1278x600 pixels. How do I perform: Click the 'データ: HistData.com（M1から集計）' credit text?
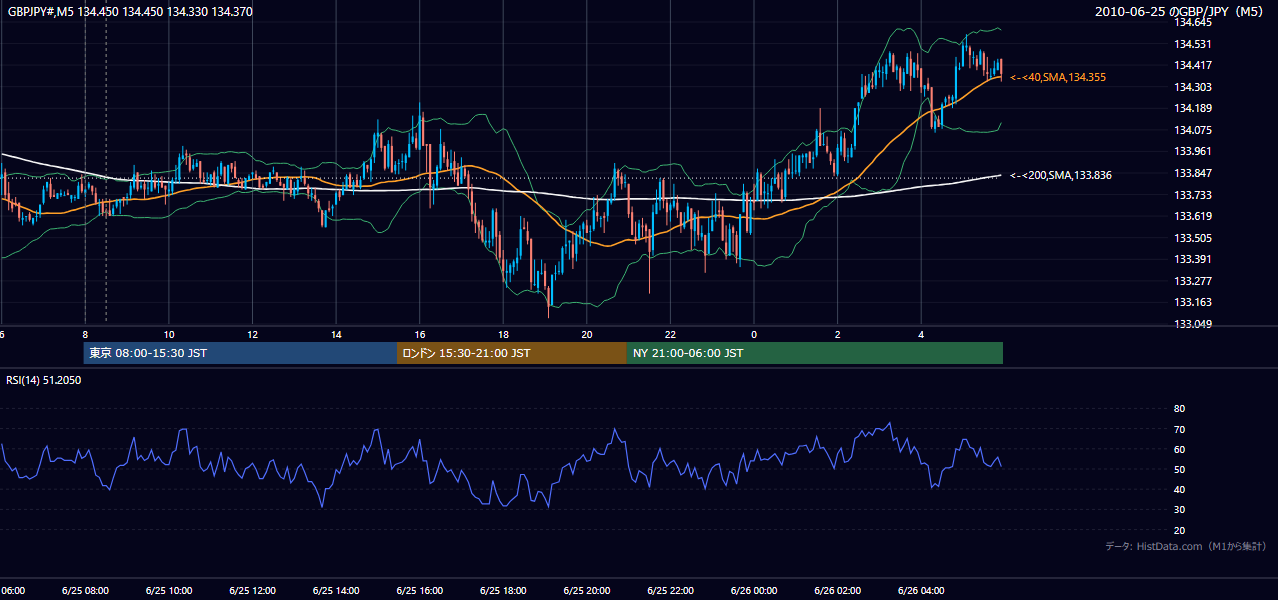[1186, 546]
